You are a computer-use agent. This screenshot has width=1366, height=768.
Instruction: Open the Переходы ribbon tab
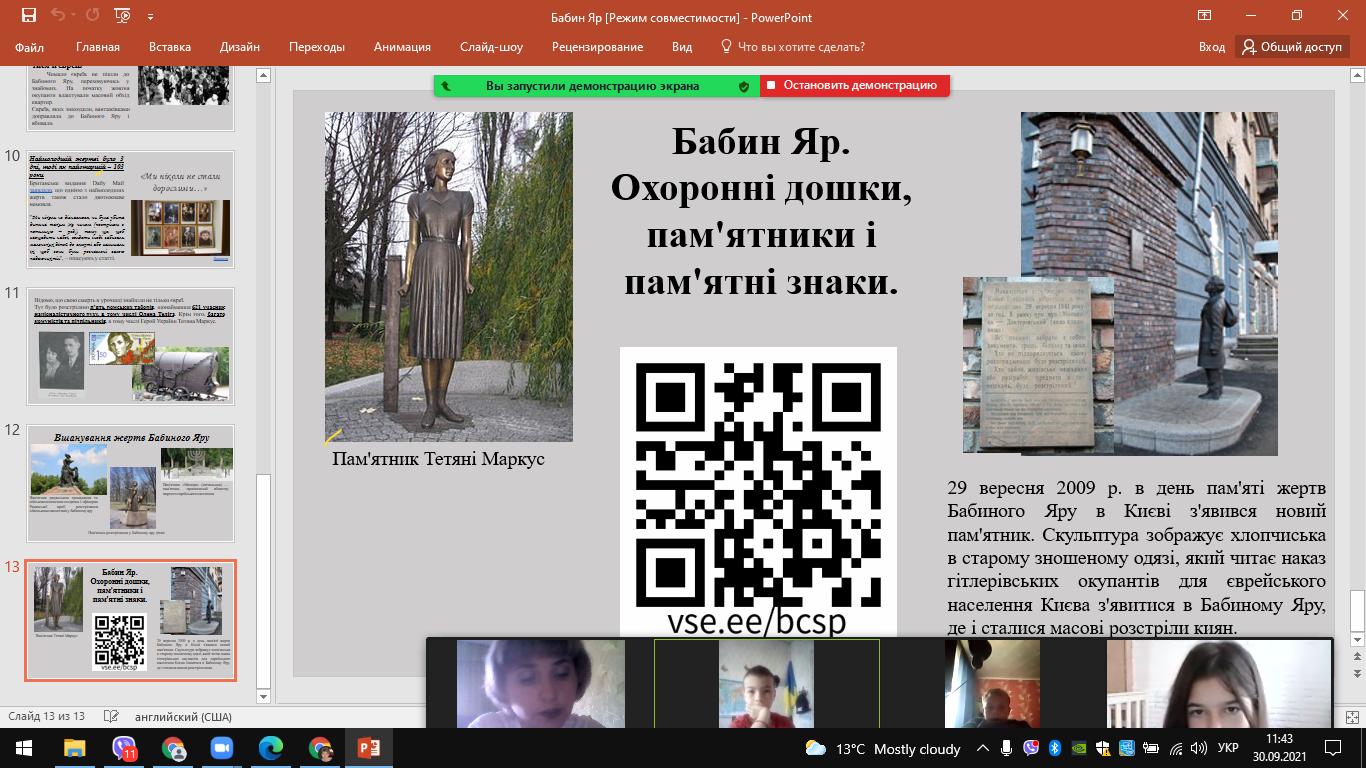click(317, 47)
